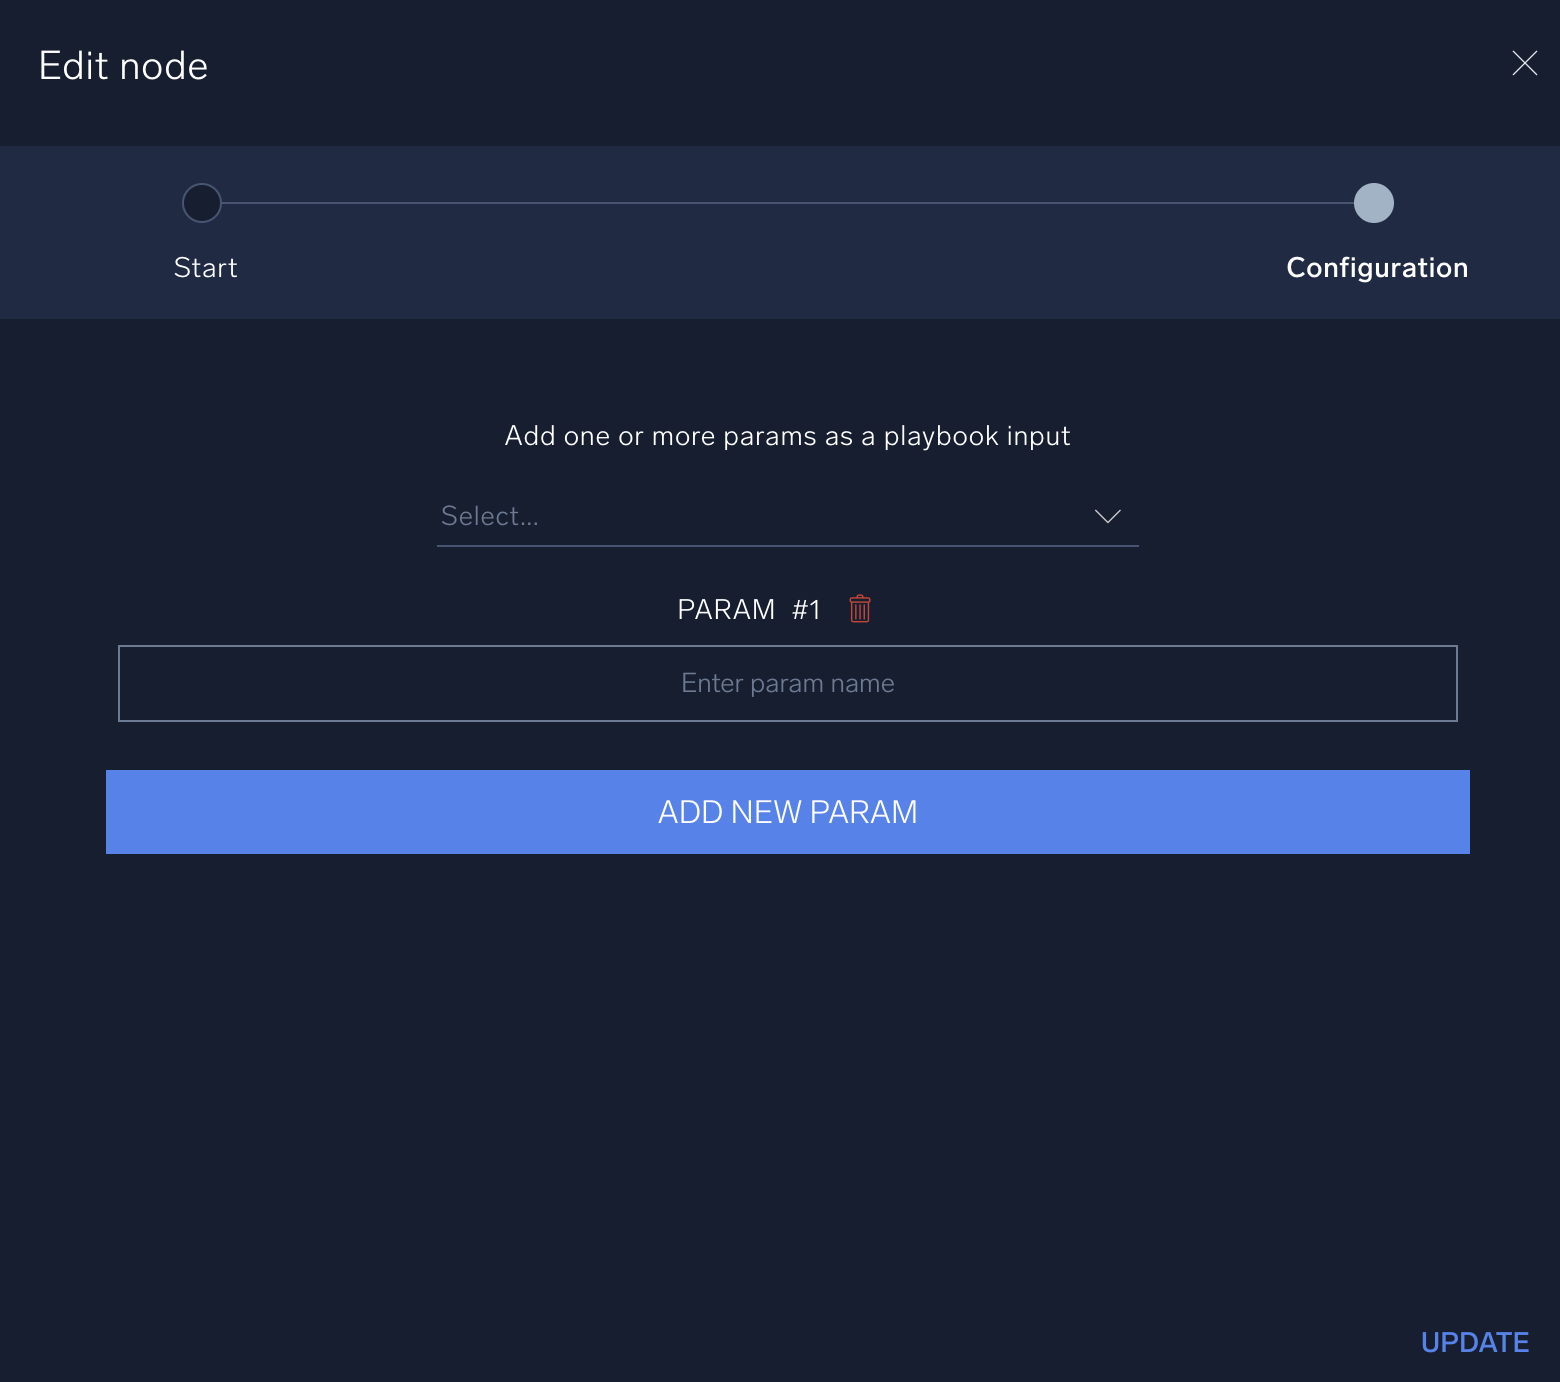Select the PARAM #1 label text
This screenshot has height=1382, width=1560.
point(747,609)
